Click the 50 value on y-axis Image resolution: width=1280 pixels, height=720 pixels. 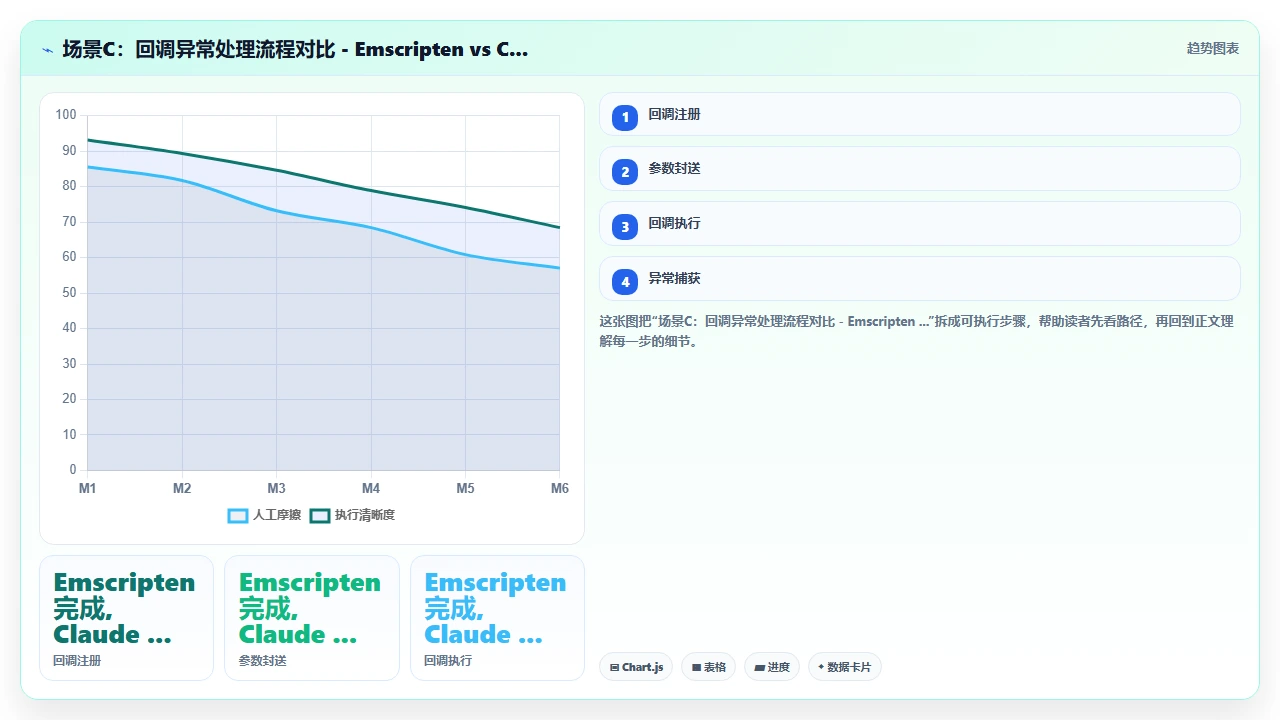(x=69, y=292)
